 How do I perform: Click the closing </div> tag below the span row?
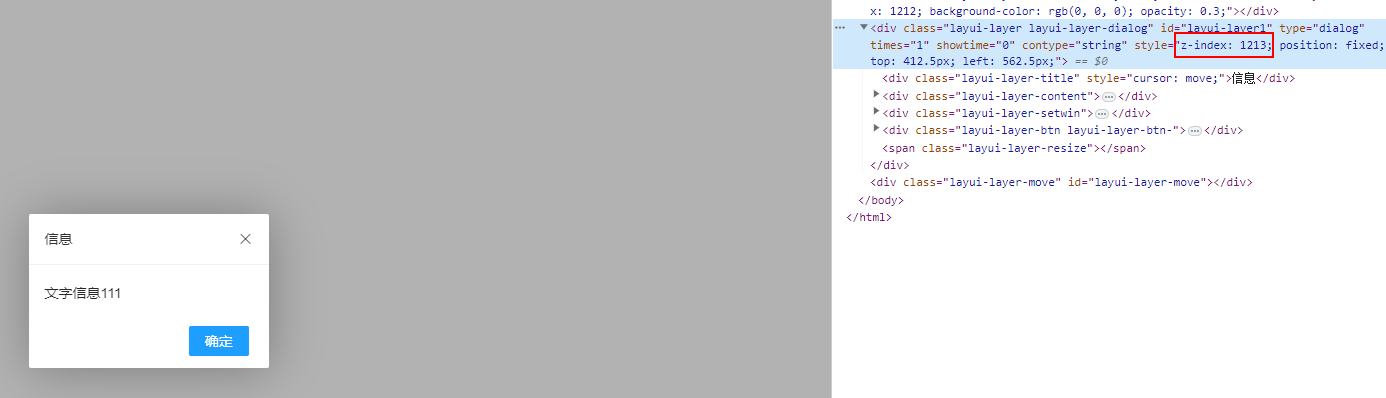(x=890, y=165)
